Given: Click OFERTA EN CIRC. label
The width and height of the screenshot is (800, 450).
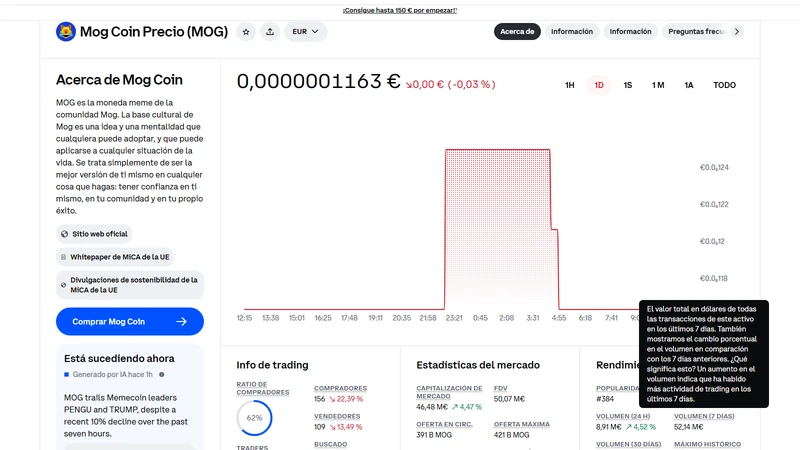Looking at the screenshot, I should click(x=444, y=424).
